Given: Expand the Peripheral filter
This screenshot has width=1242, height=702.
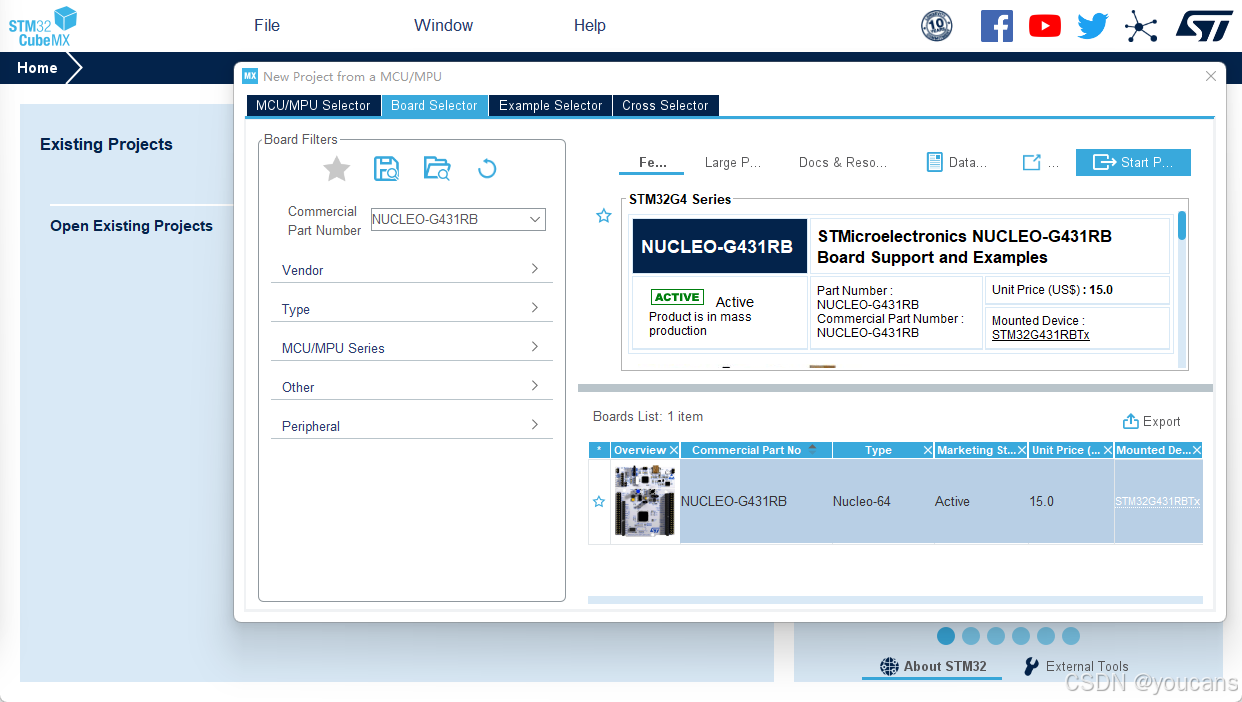Looking at the screenshot, I should (x=412, y=426).
